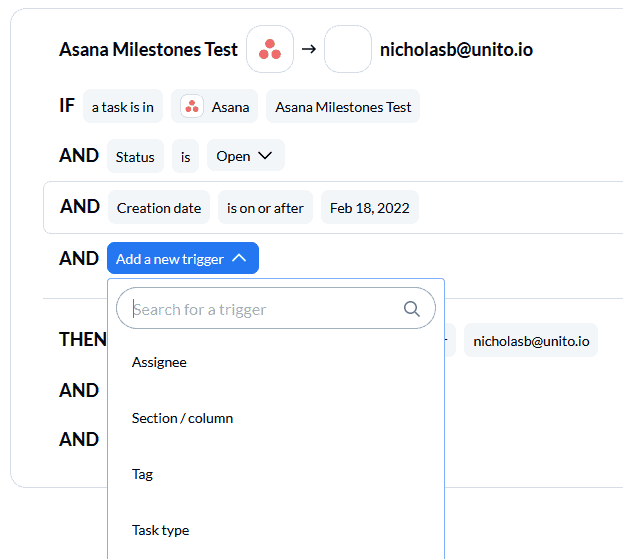Image resolution: width=623 pixels, height=559 pixels.
Task: Click the Feb 18, 2022 date chip
Action: point(370,207)
